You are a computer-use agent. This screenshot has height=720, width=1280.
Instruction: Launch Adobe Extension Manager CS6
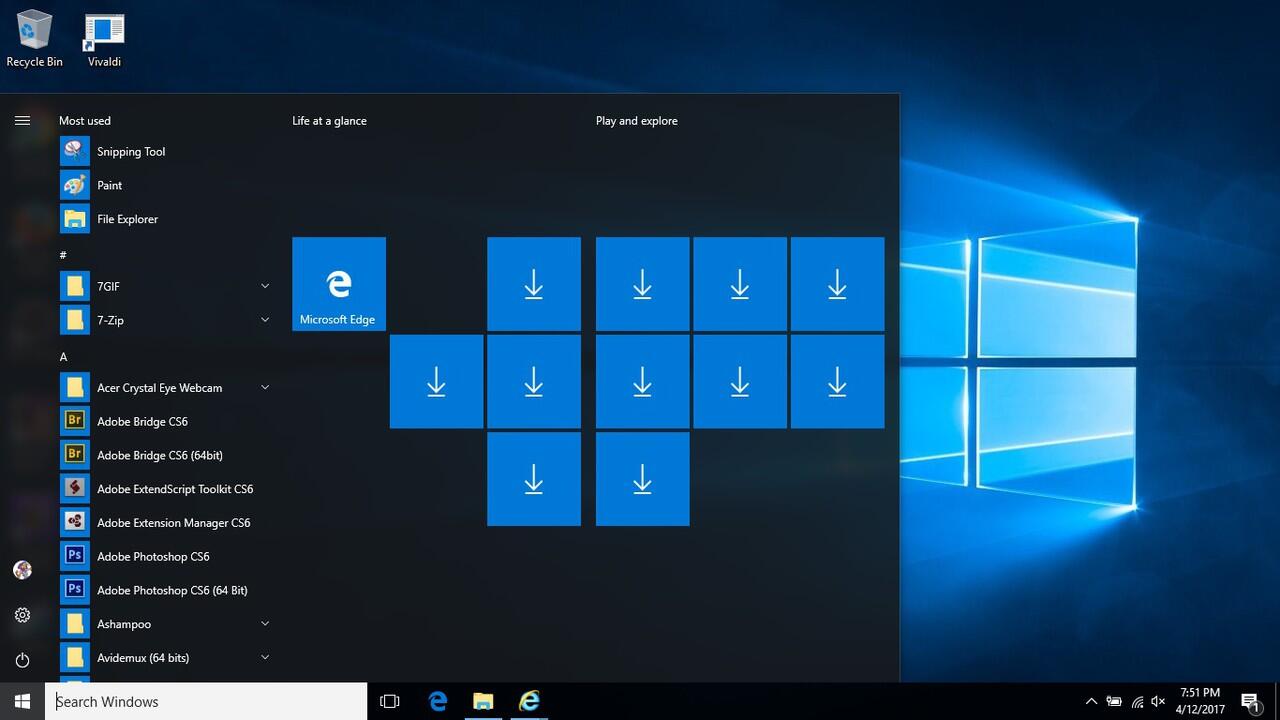click(165, 523)
